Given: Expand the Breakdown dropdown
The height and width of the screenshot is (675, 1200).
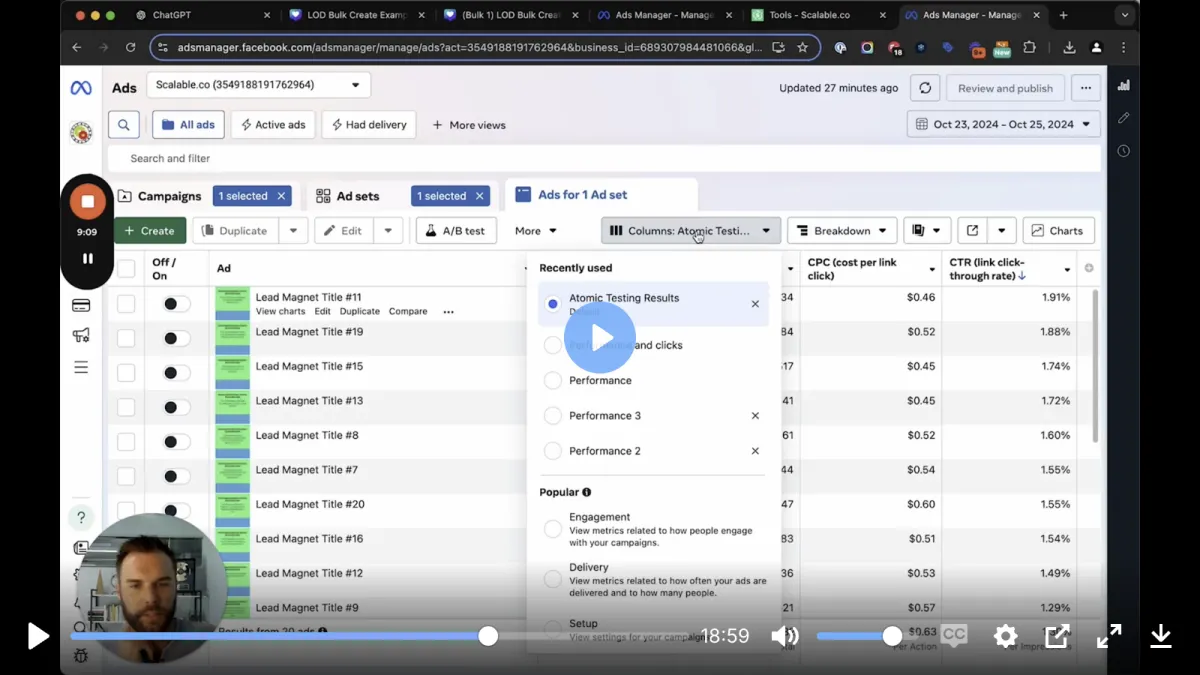Looking at the screenshot, I should [x=842, y=231].
